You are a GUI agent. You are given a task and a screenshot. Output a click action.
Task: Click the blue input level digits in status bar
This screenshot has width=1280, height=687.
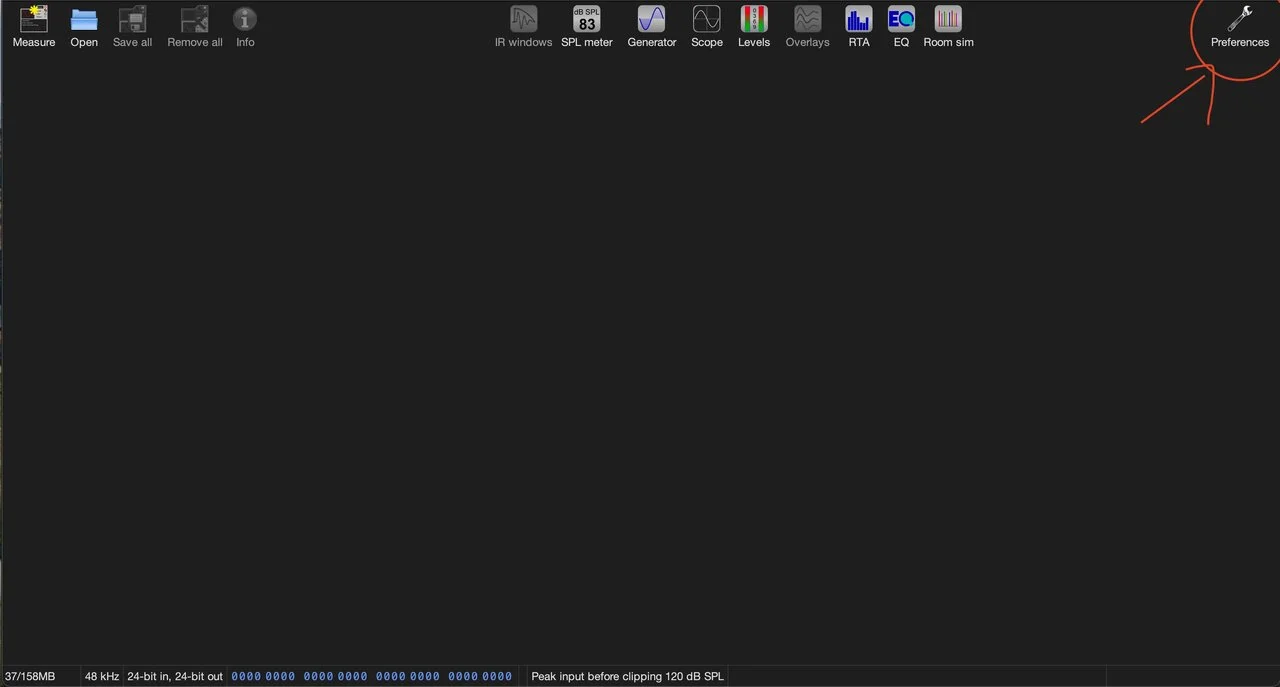click(371, 677)
